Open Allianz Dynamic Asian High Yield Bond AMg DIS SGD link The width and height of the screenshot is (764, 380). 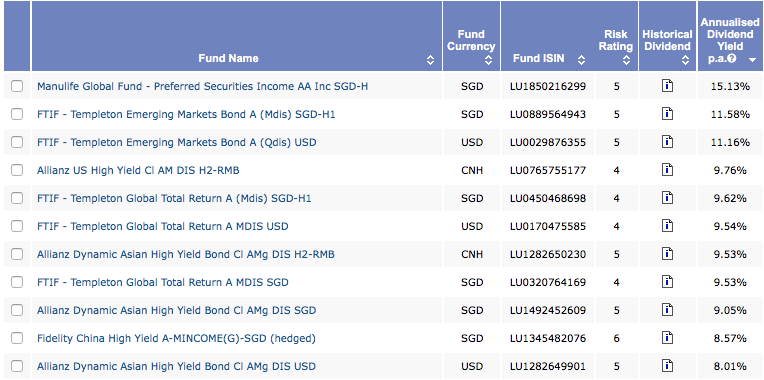(x=176, y=310)
